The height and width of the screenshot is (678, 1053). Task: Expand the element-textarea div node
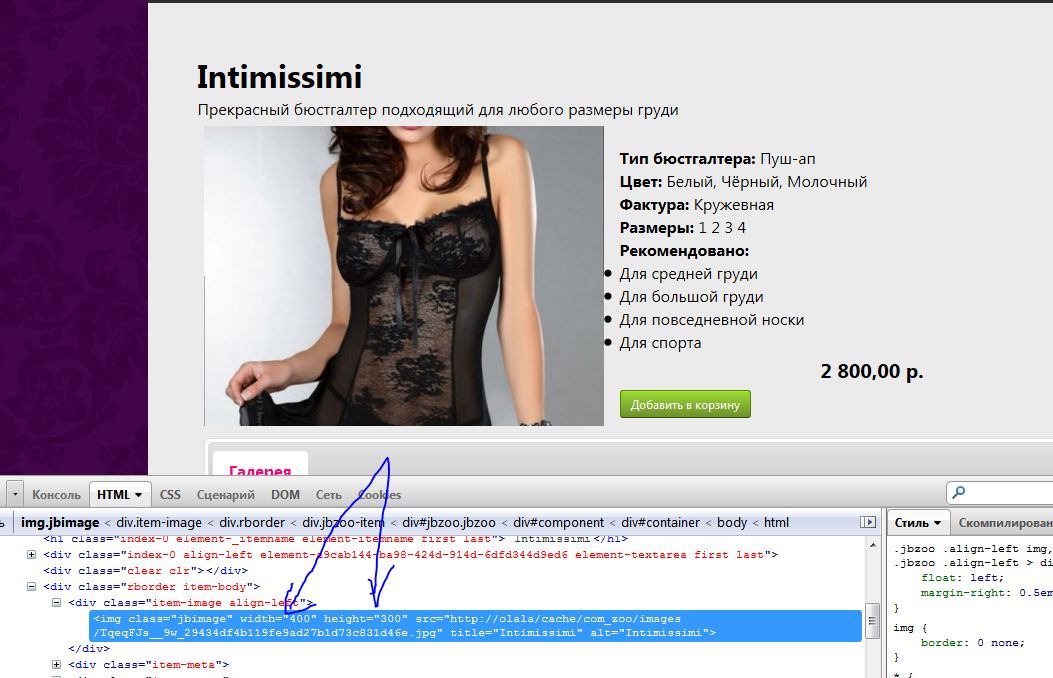(x=31, y=554)
